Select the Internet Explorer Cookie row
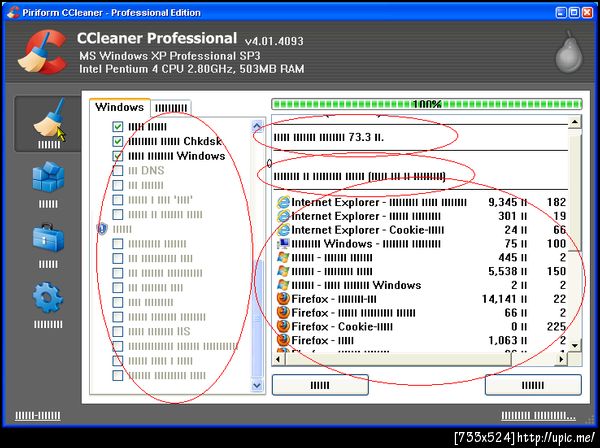The height and width of the screenshot is (448, 600). 420,230
